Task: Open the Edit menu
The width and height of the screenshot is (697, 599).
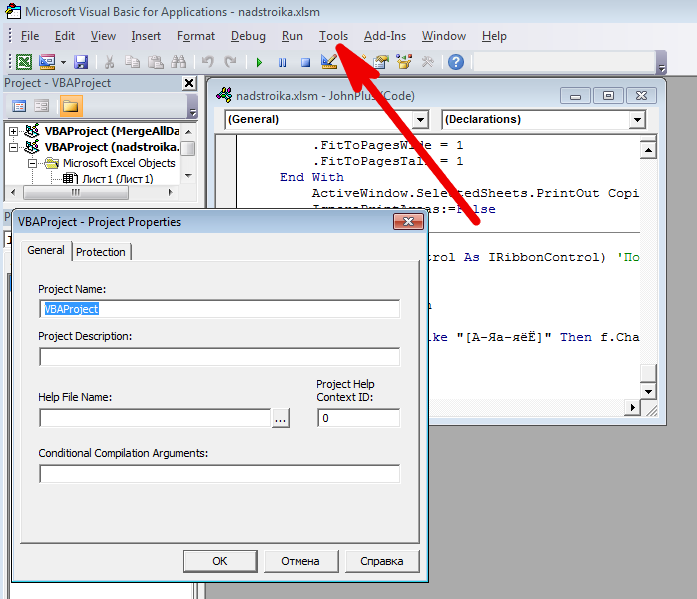Action: (x=64, y=36)
